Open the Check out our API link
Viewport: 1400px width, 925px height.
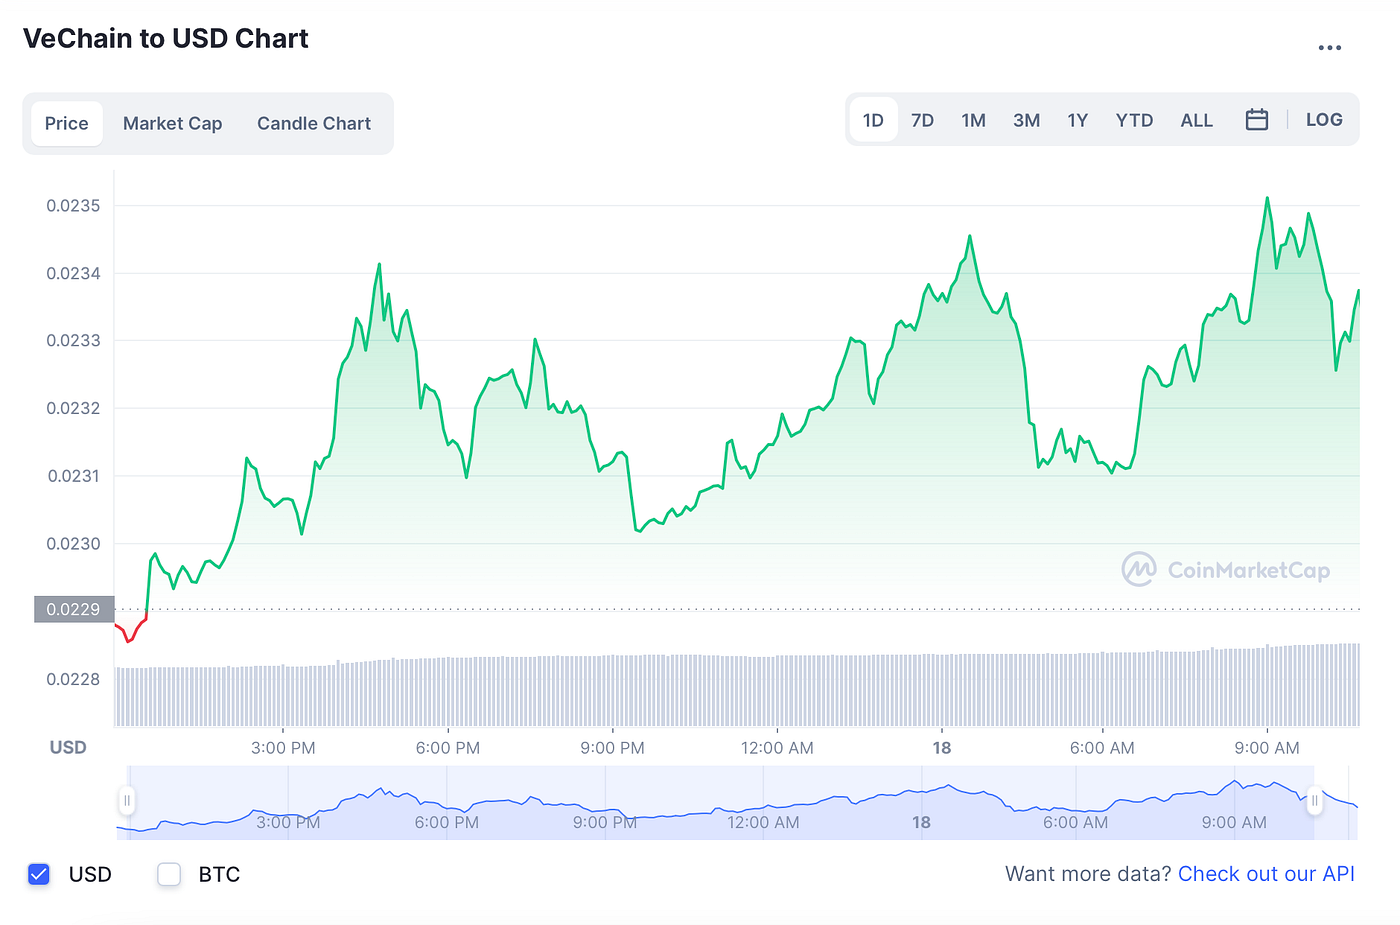pos(1266,874)
